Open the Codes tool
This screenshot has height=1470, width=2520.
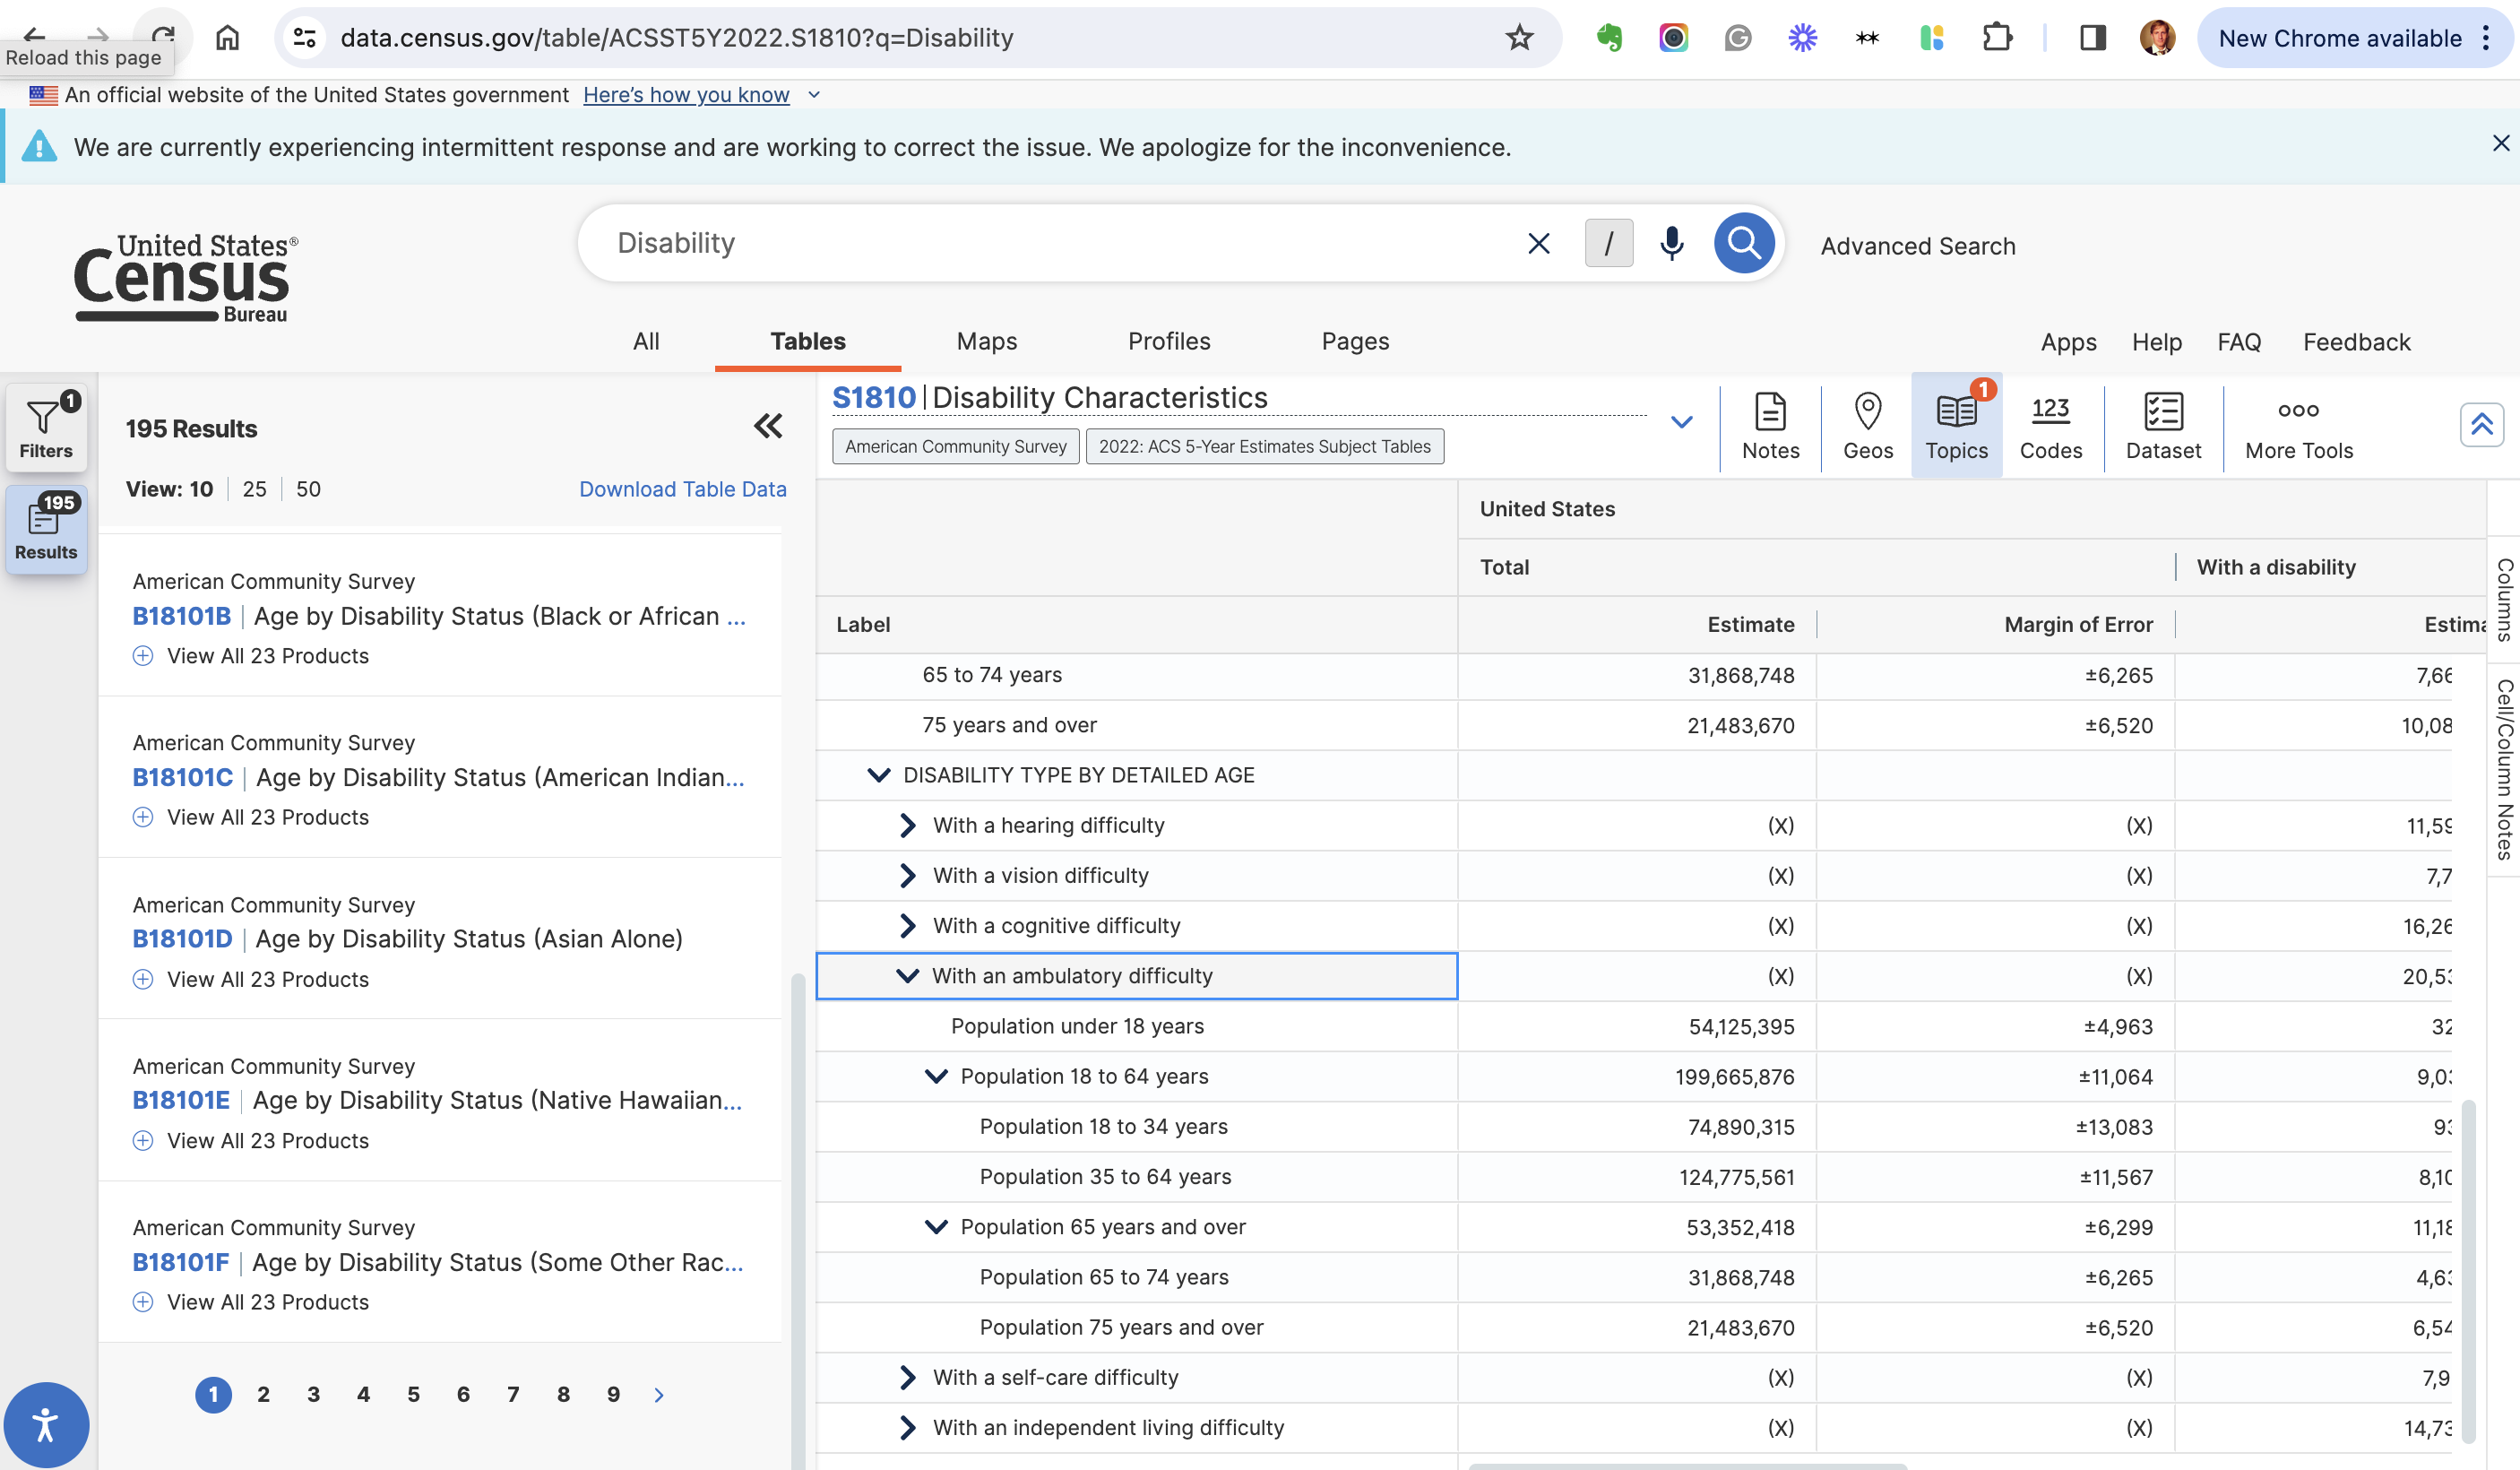tap(2050, 426)
